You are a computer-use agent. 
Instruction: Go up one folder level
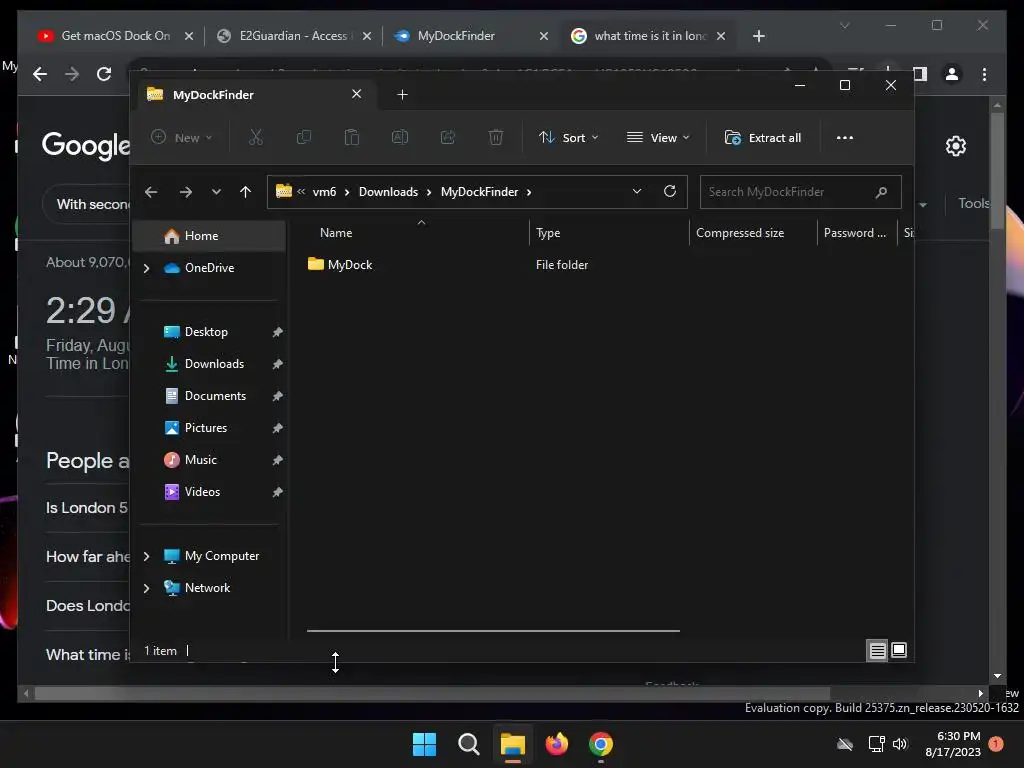(x=245, y=191)
